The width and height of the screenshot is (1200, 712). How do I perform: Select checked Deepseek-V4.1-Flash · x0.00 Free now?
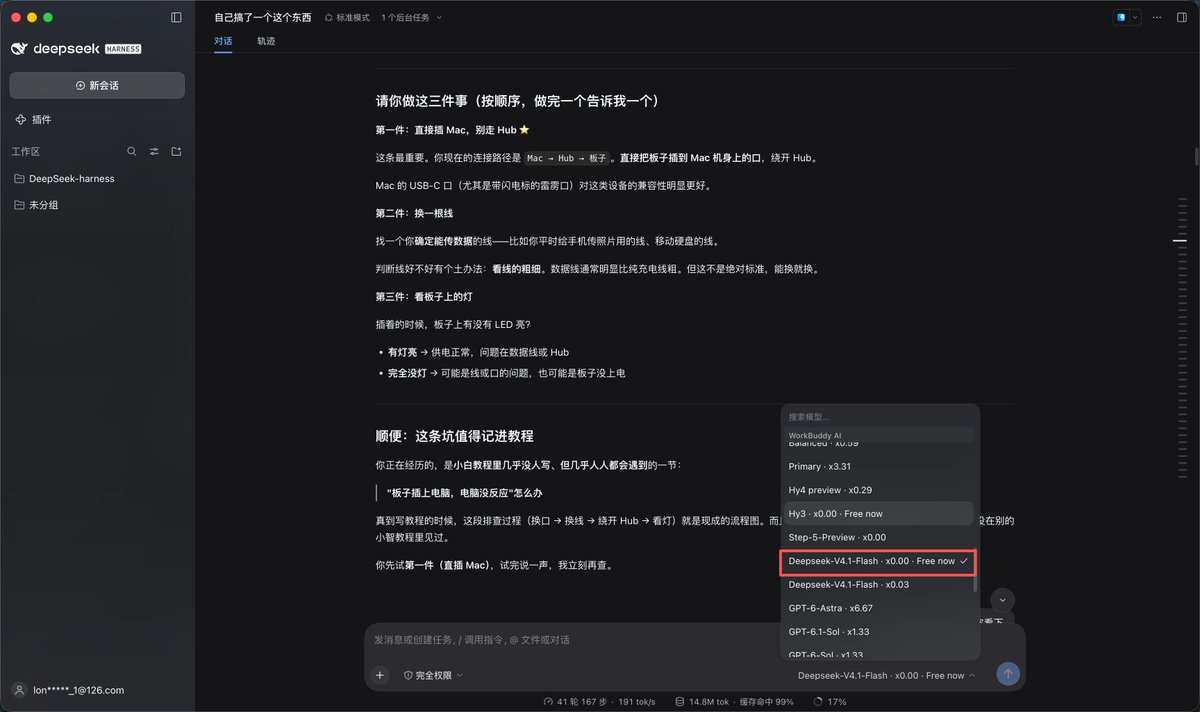pyautogui.click(x=878, y=561)
